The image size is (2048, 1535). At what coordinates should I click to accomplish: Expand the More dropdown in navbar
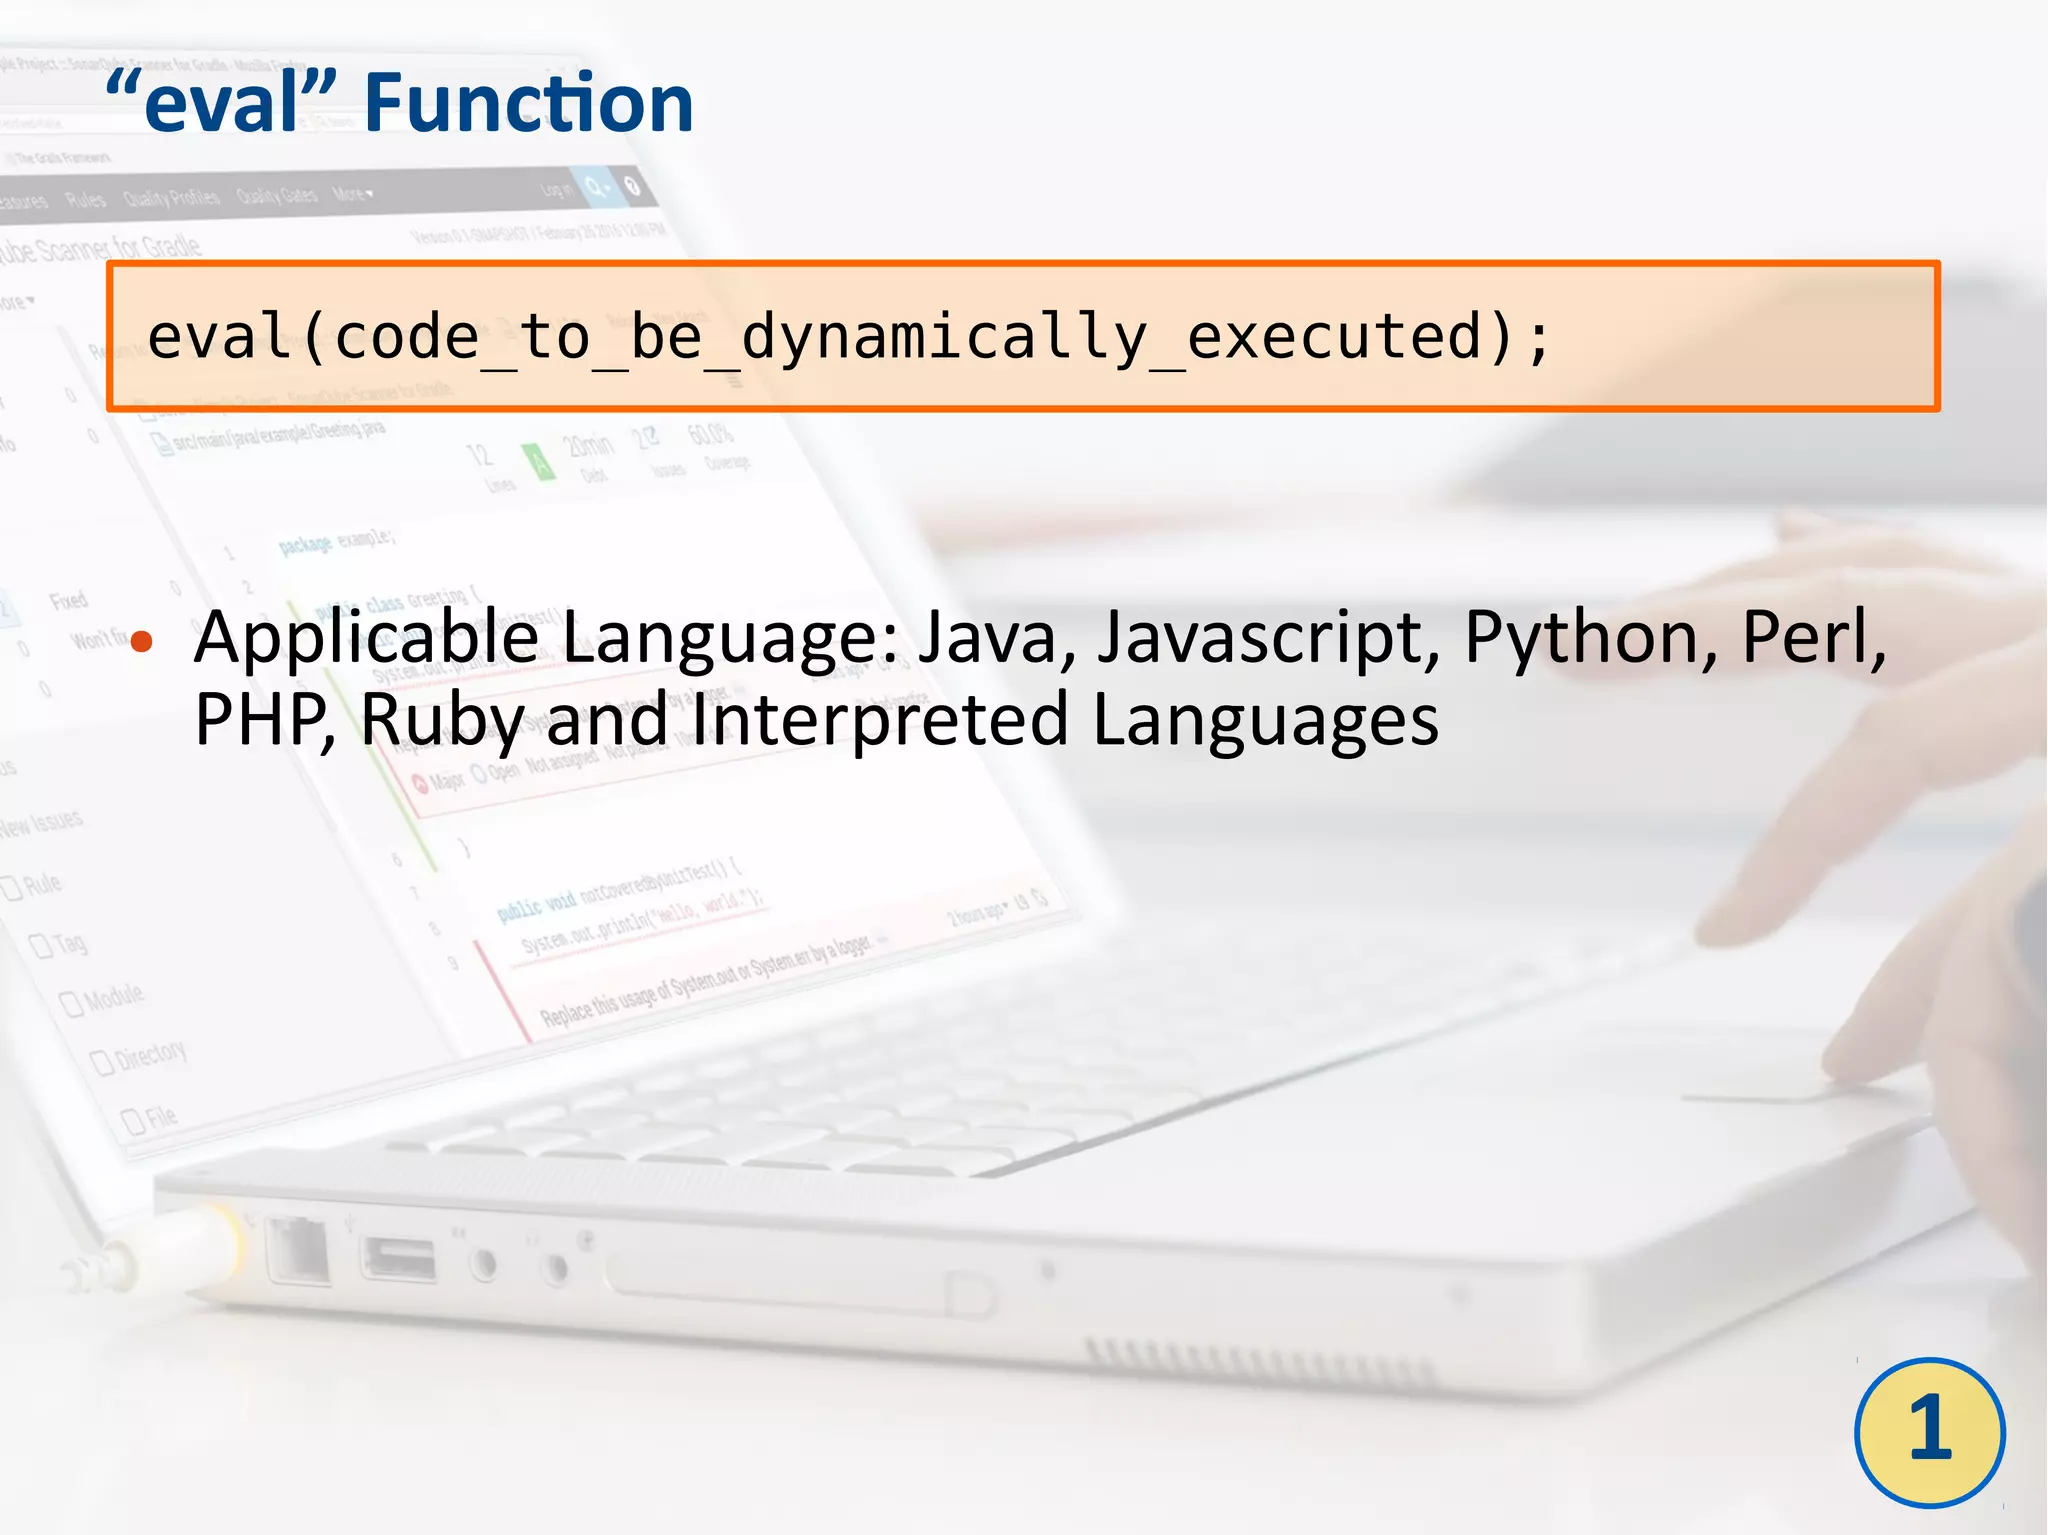[352, 194]
